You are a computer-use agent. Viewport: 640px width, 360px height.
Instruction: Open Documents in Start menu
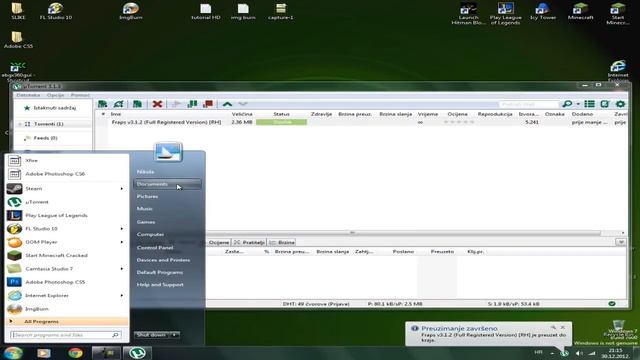pos(167,184)
